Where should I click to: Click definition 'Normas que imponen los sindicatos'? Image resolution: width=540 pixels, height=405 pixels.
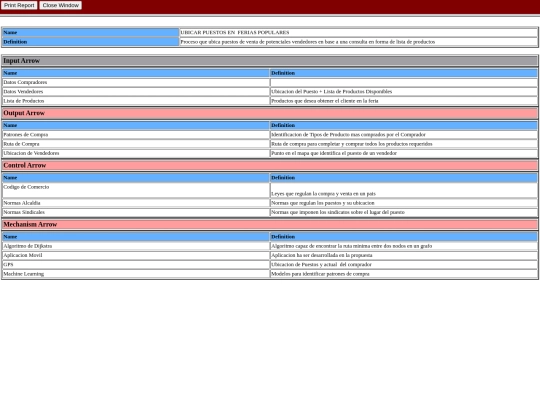click(338, 212)
